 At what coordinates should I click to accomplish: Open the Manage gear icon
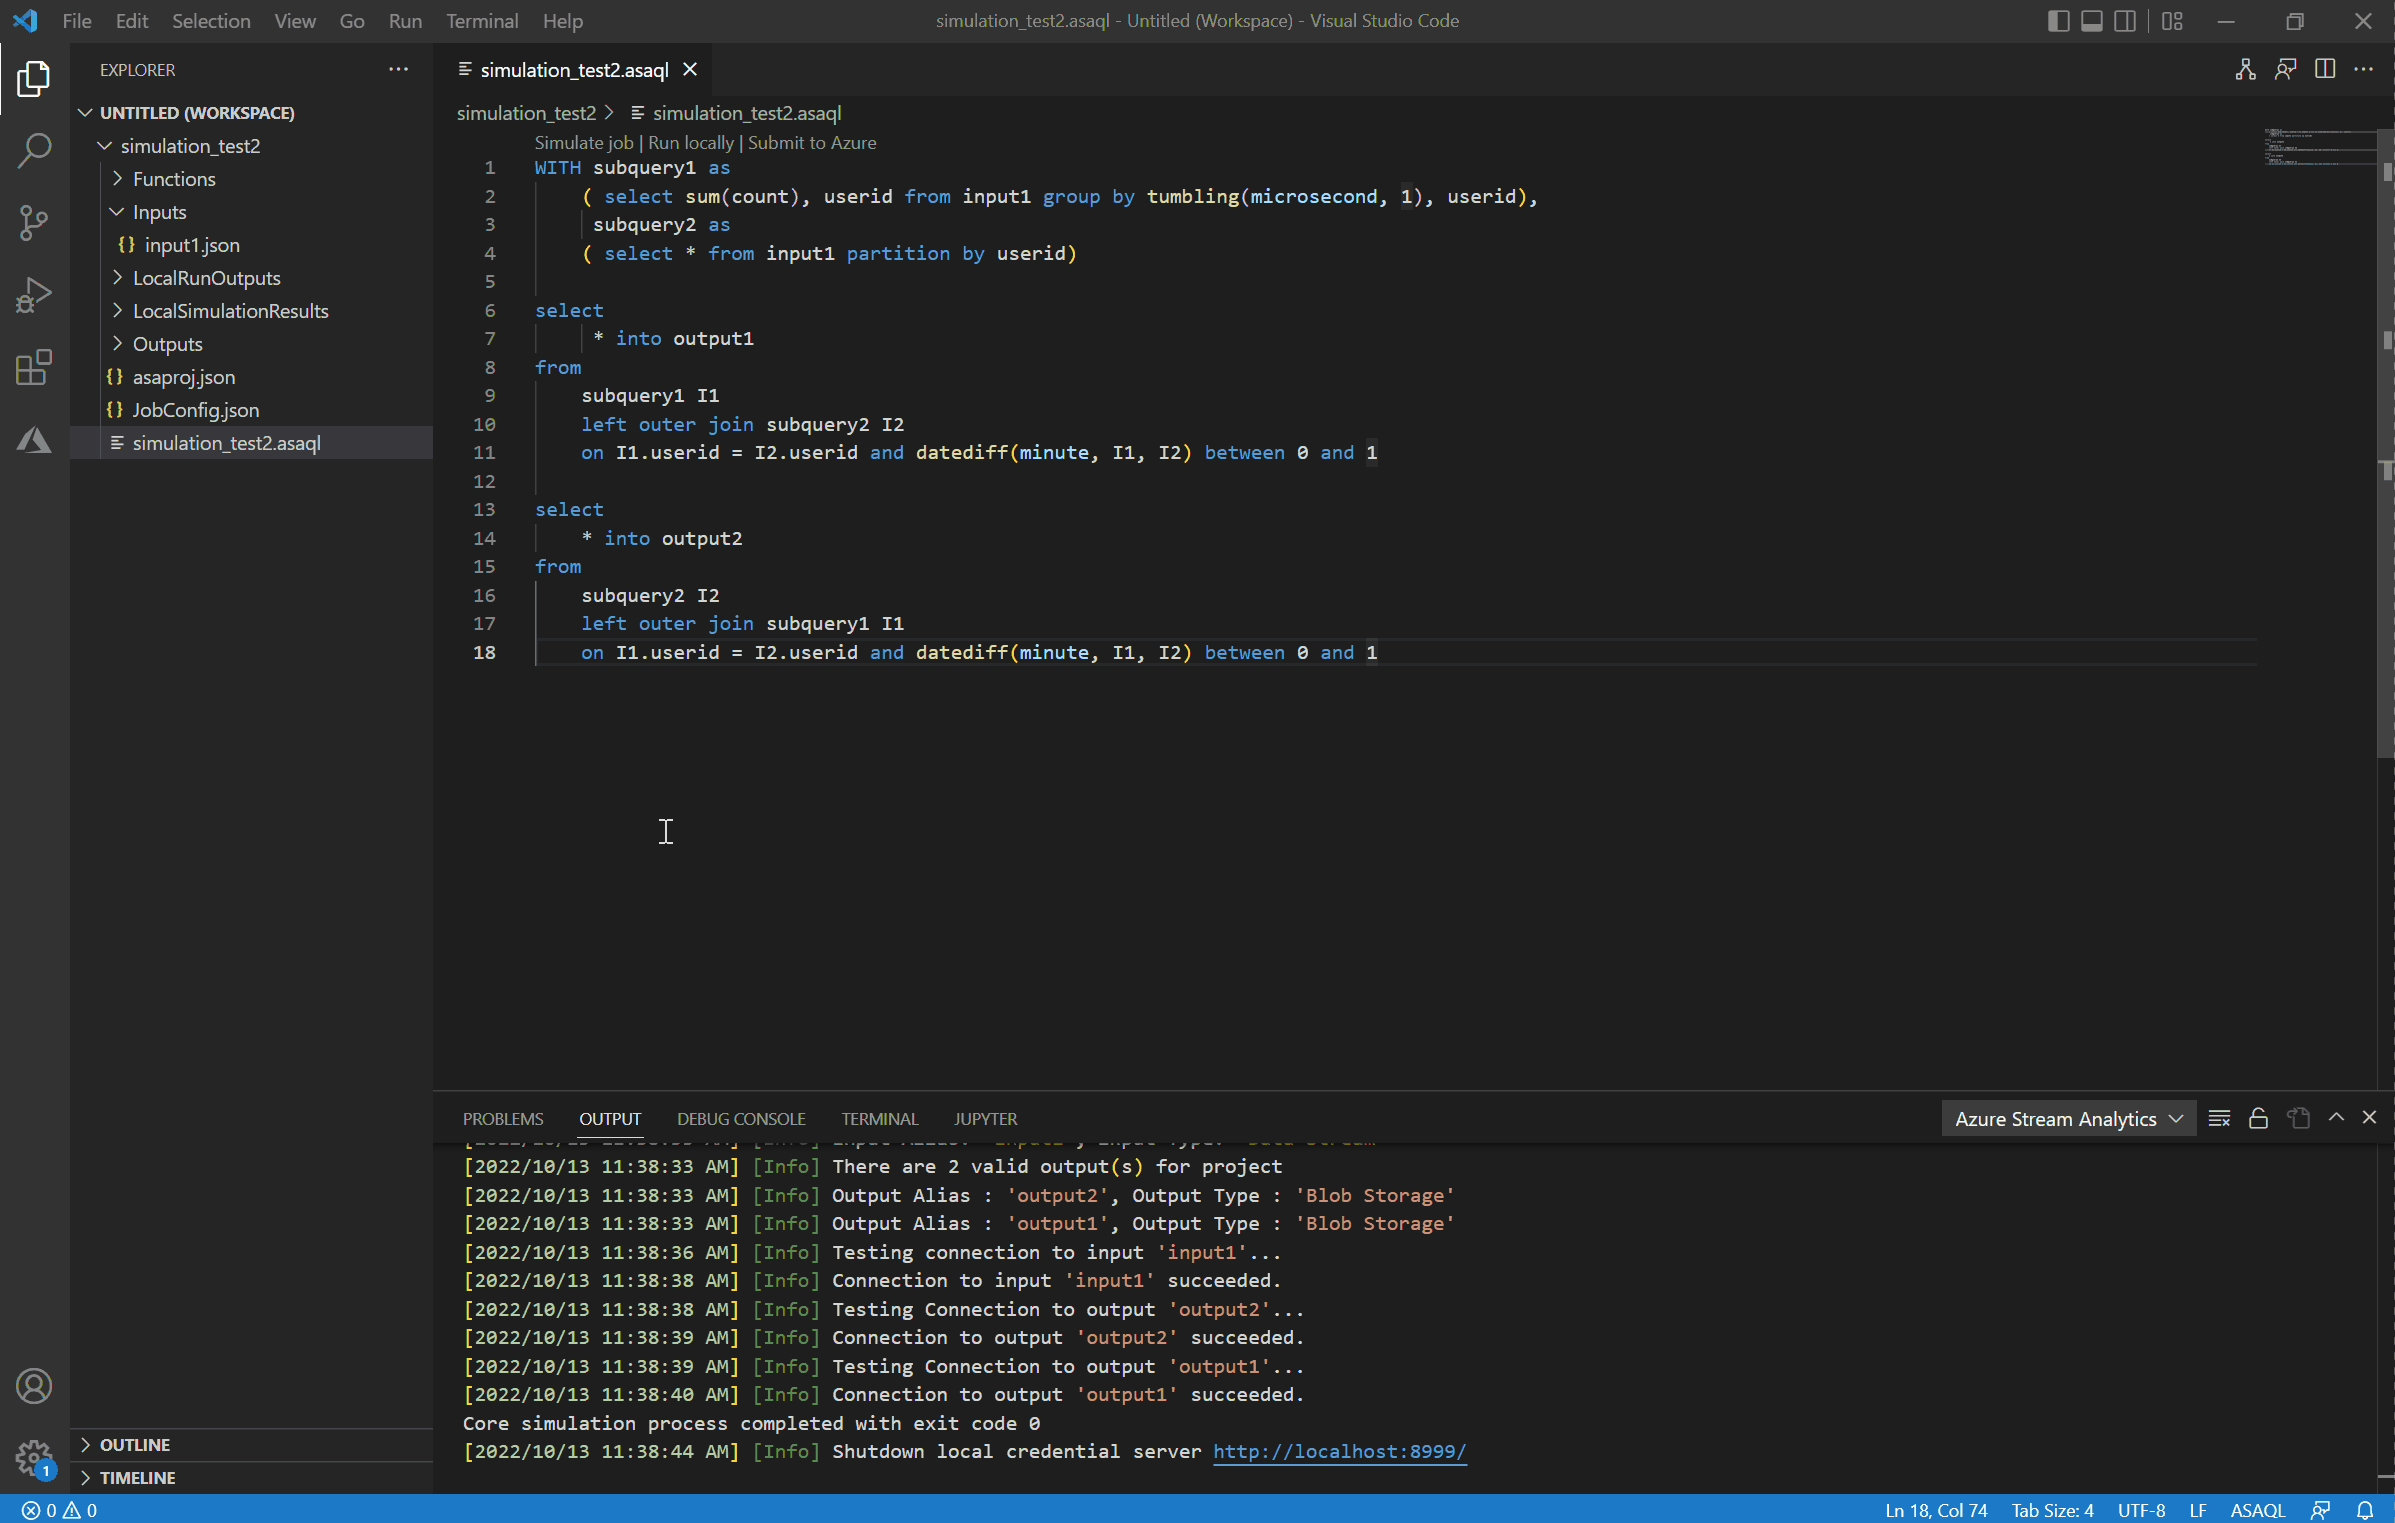pos(34,1457)
